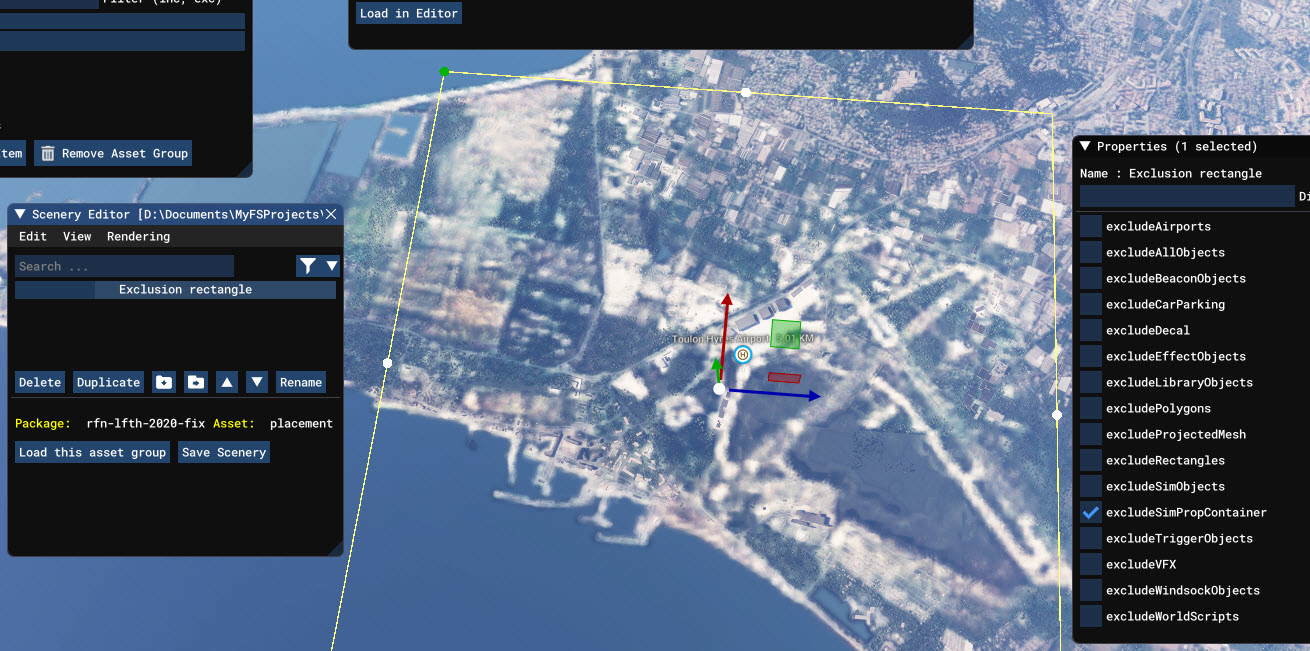The image size is (1310, 651).
Task: Enable excludeDecal checkbox
Action: tap(1091, 330)
